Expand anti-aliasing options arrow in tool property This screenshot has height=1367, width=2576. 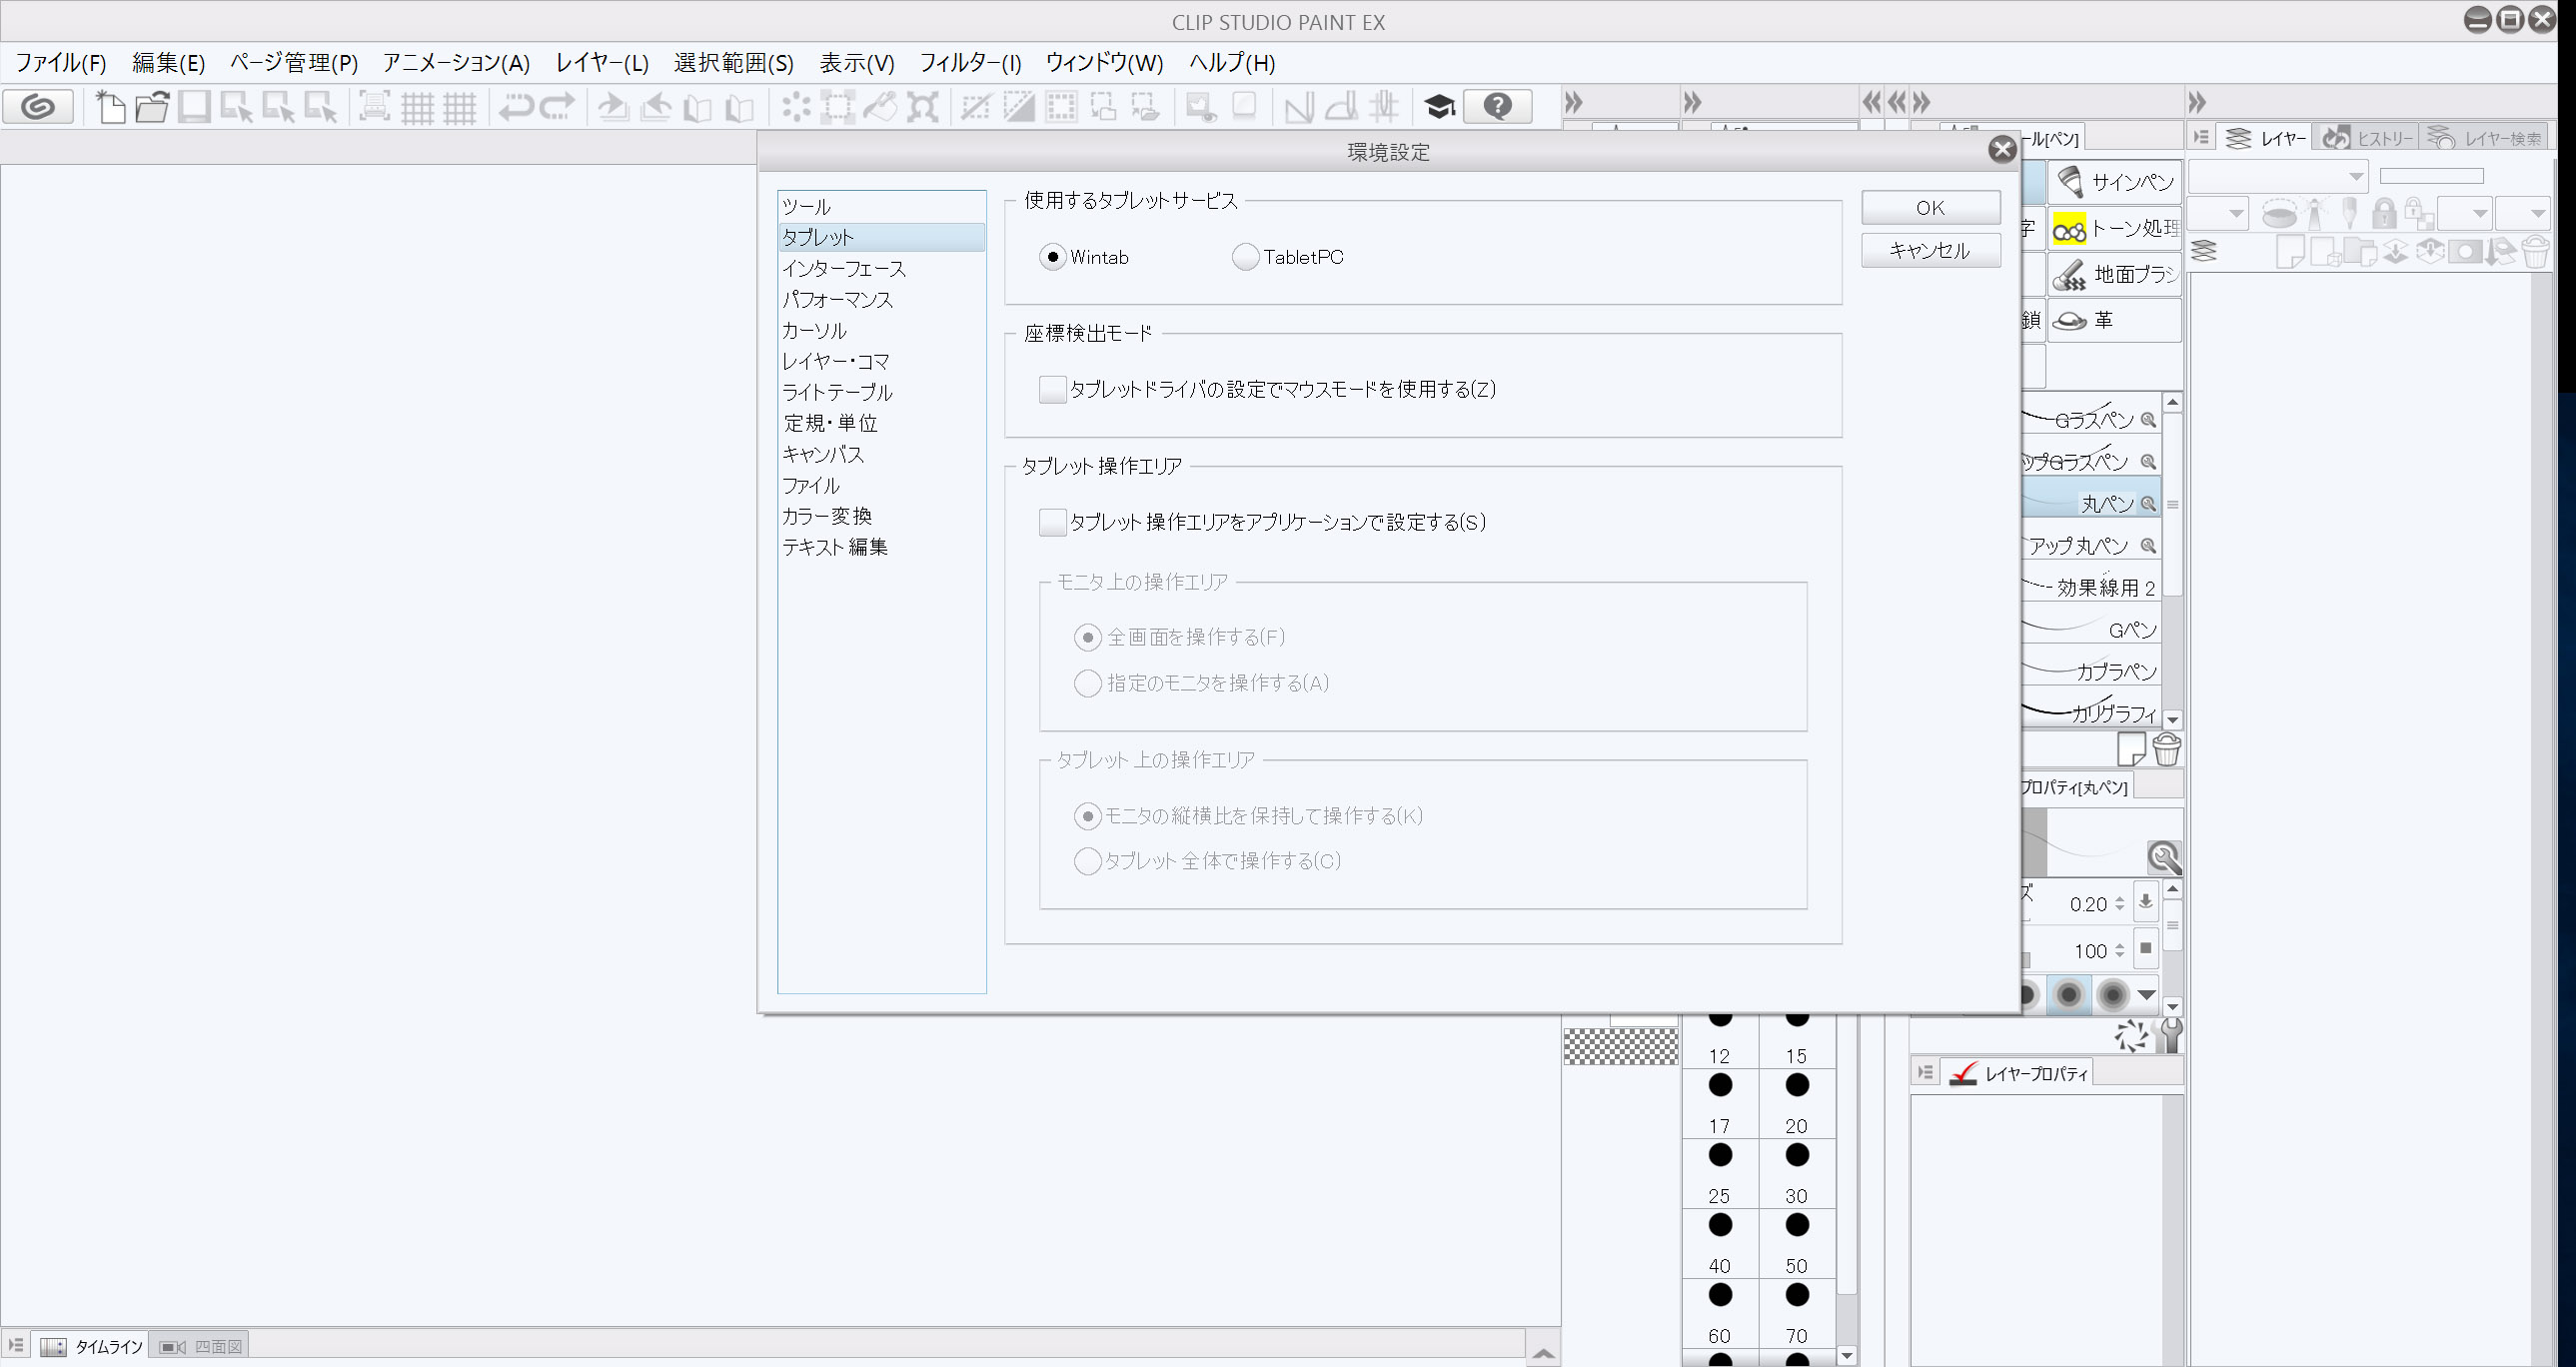coord(2146,994)
